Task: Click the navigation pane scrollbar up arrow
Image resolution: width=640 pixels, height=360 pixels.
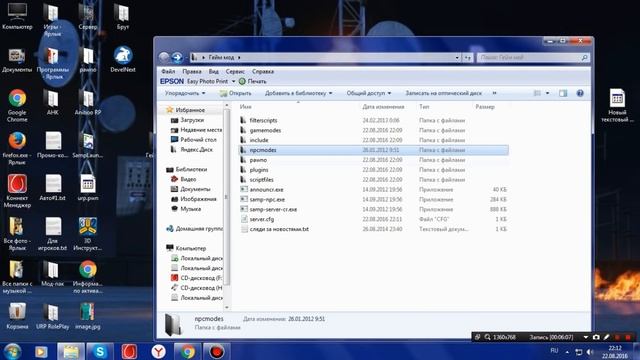Action: (227, 106)
